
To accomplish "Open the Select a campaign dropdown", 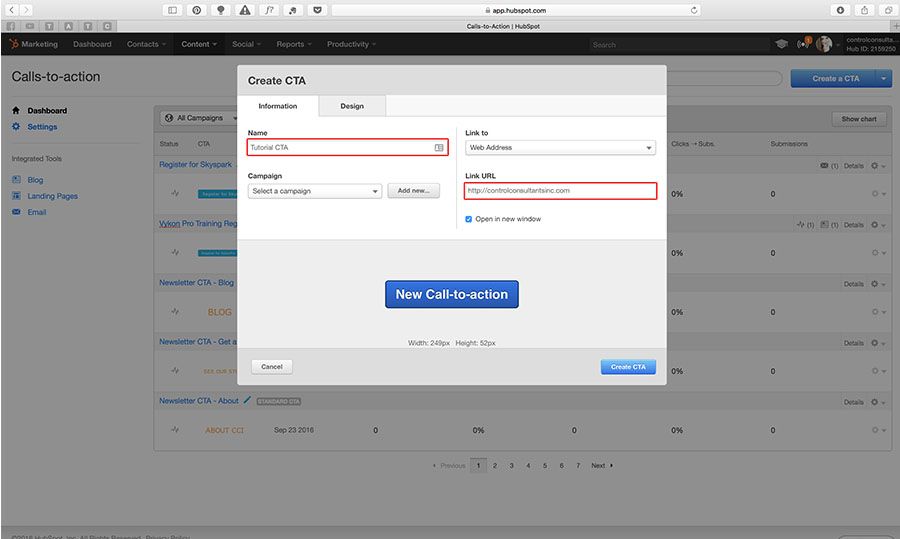I will [315, 191].
